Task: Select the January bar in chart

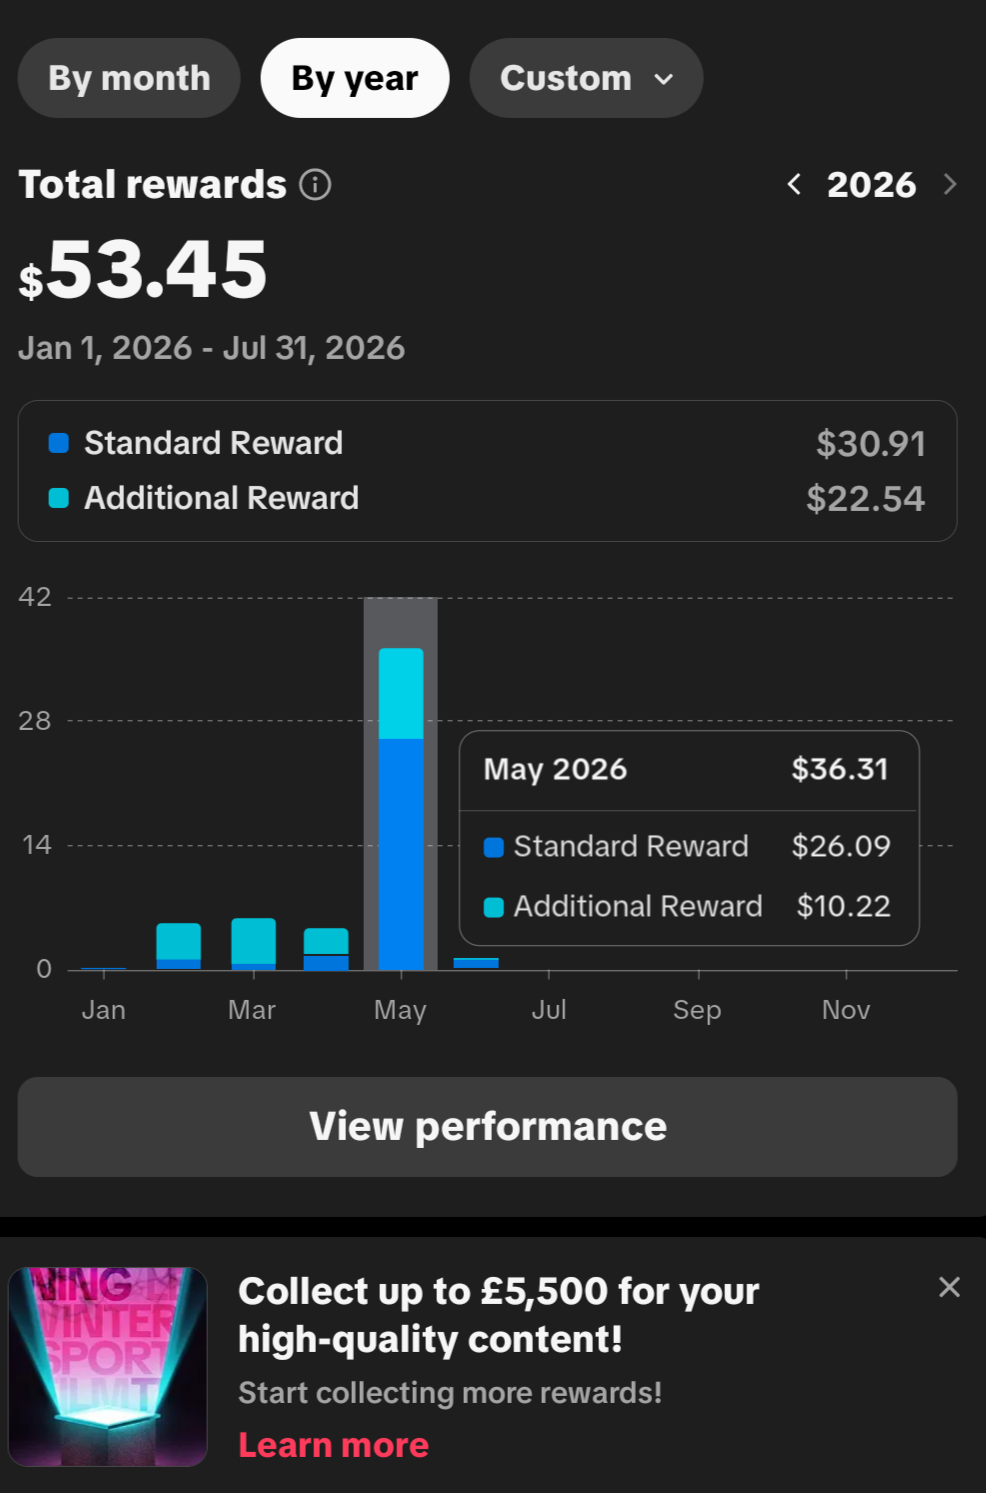Action: (104, 968)
